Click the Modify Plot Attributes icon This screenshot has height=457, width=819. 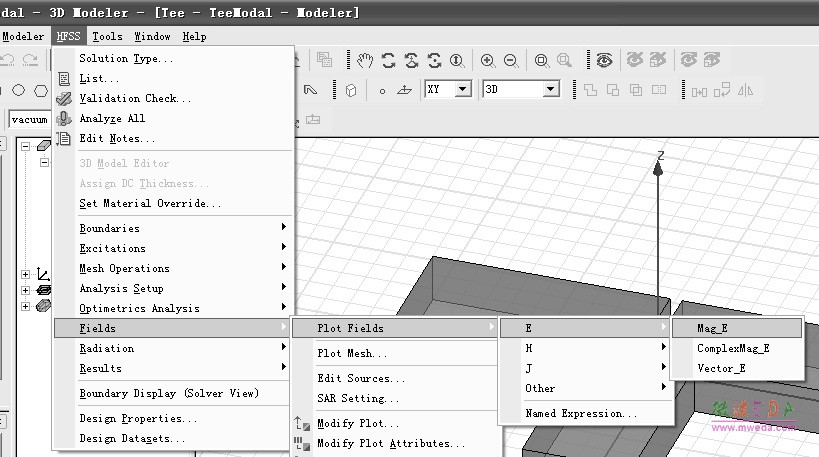coord(302,443)
